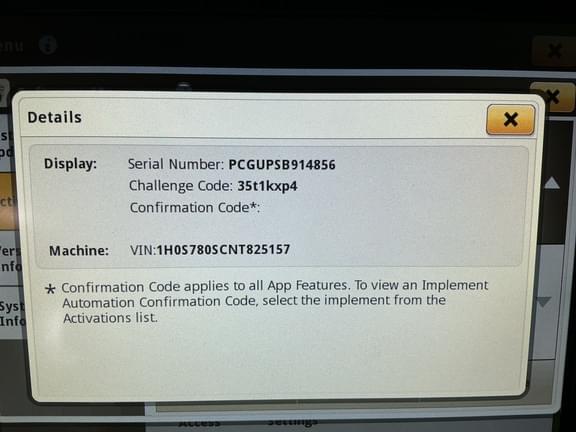Click the VIN 1H0S780SCNT825157
The height and width of the screenshot is (432, 576).
point(223,250)
